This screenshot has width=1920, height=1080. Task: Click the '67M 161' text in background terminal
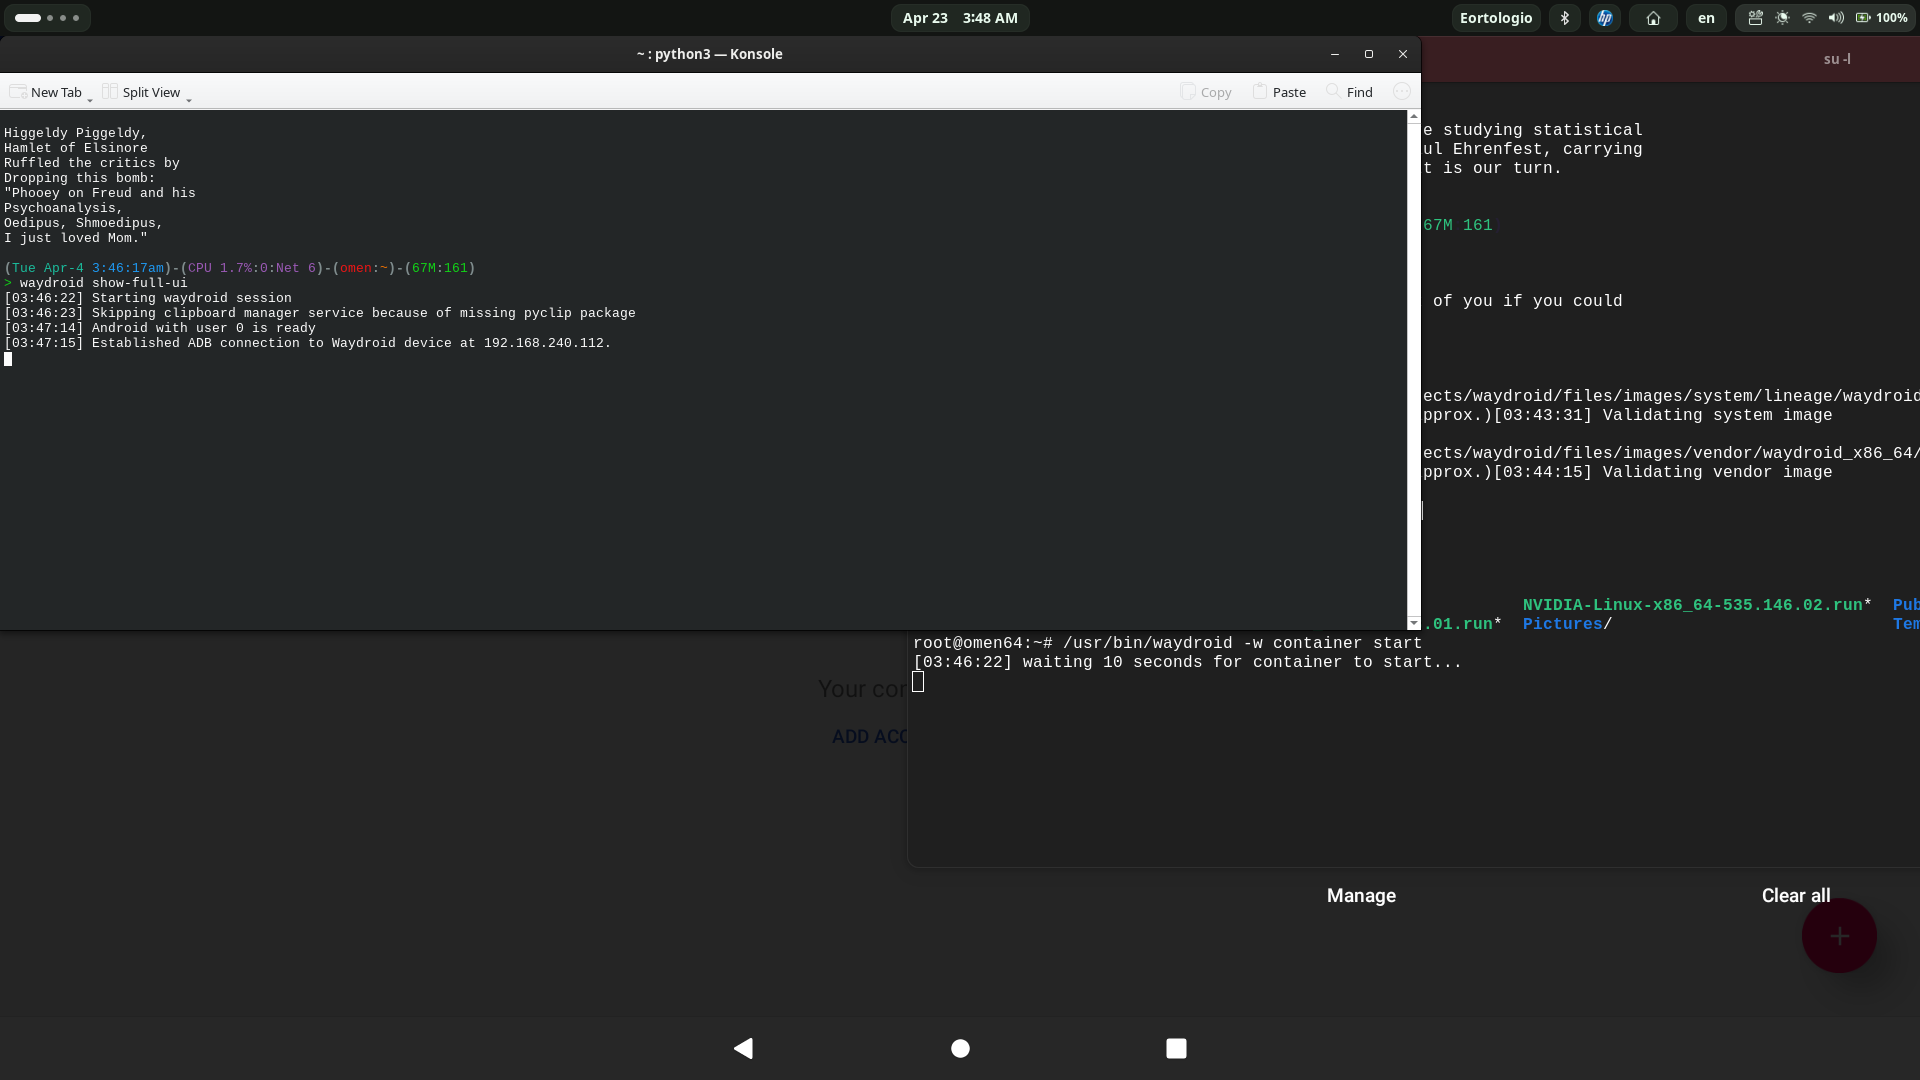(1457, 225)
